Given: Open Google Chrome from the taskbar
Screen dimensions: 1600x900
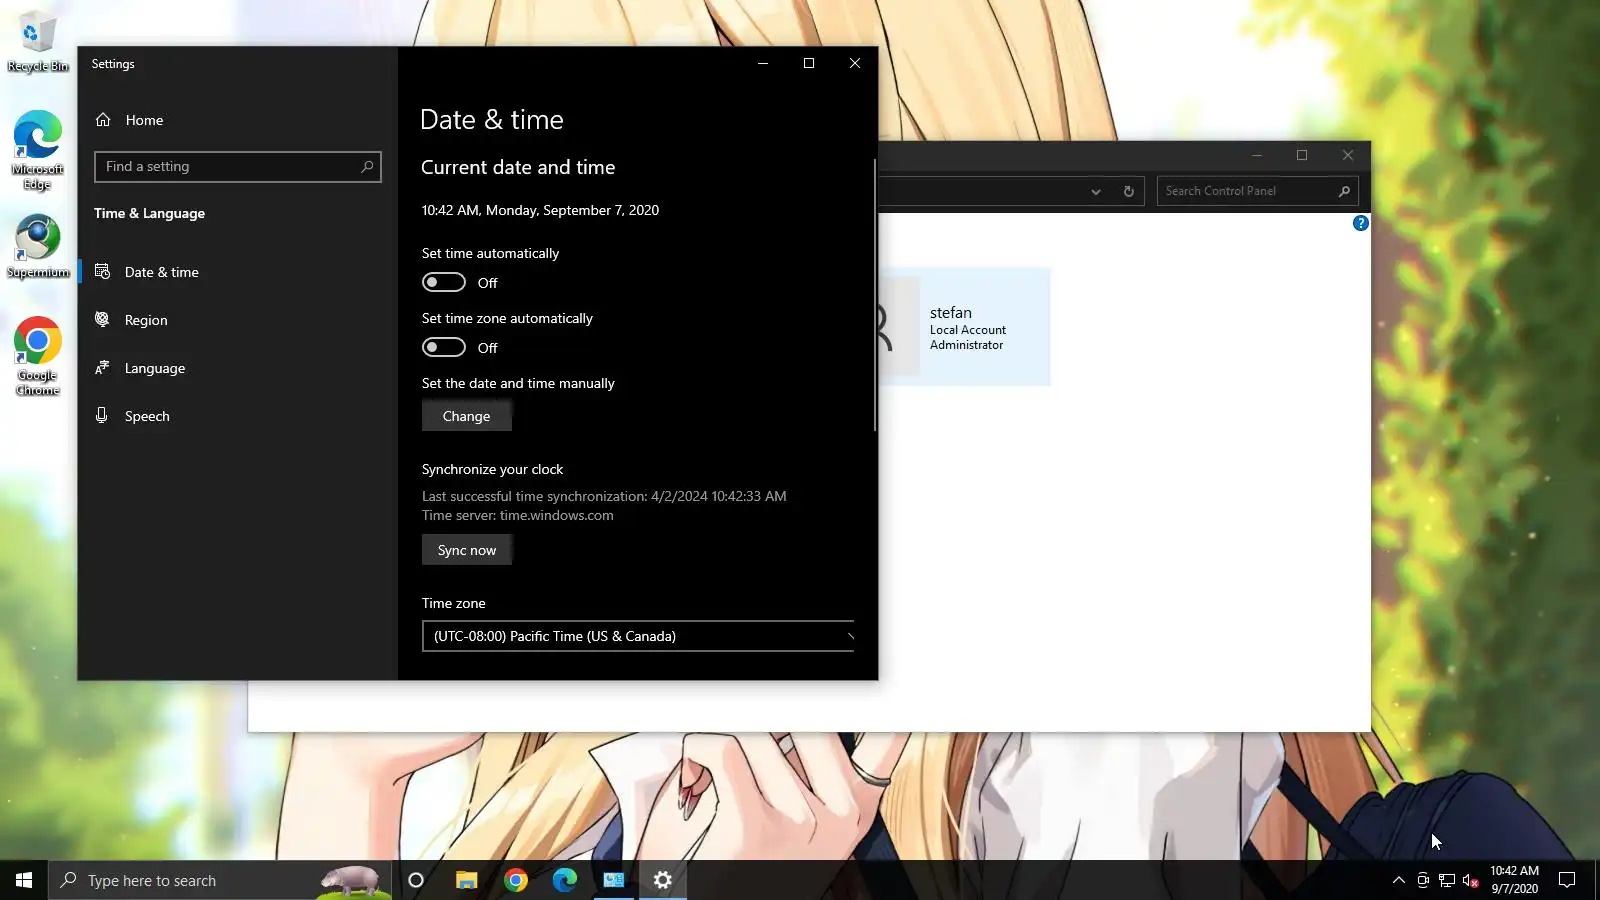Looking at the screenshot, I should click(x=516, y=880).
